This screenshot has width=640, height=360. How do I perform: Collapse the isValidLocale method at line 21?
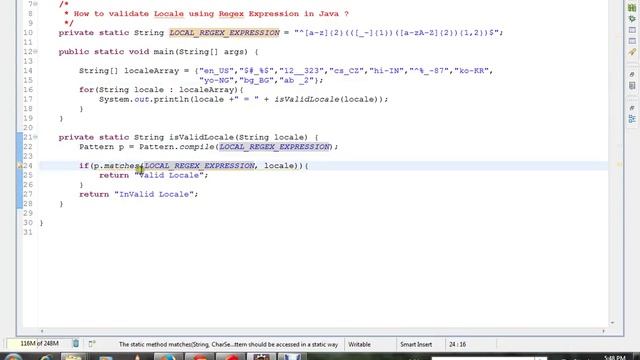36,137
